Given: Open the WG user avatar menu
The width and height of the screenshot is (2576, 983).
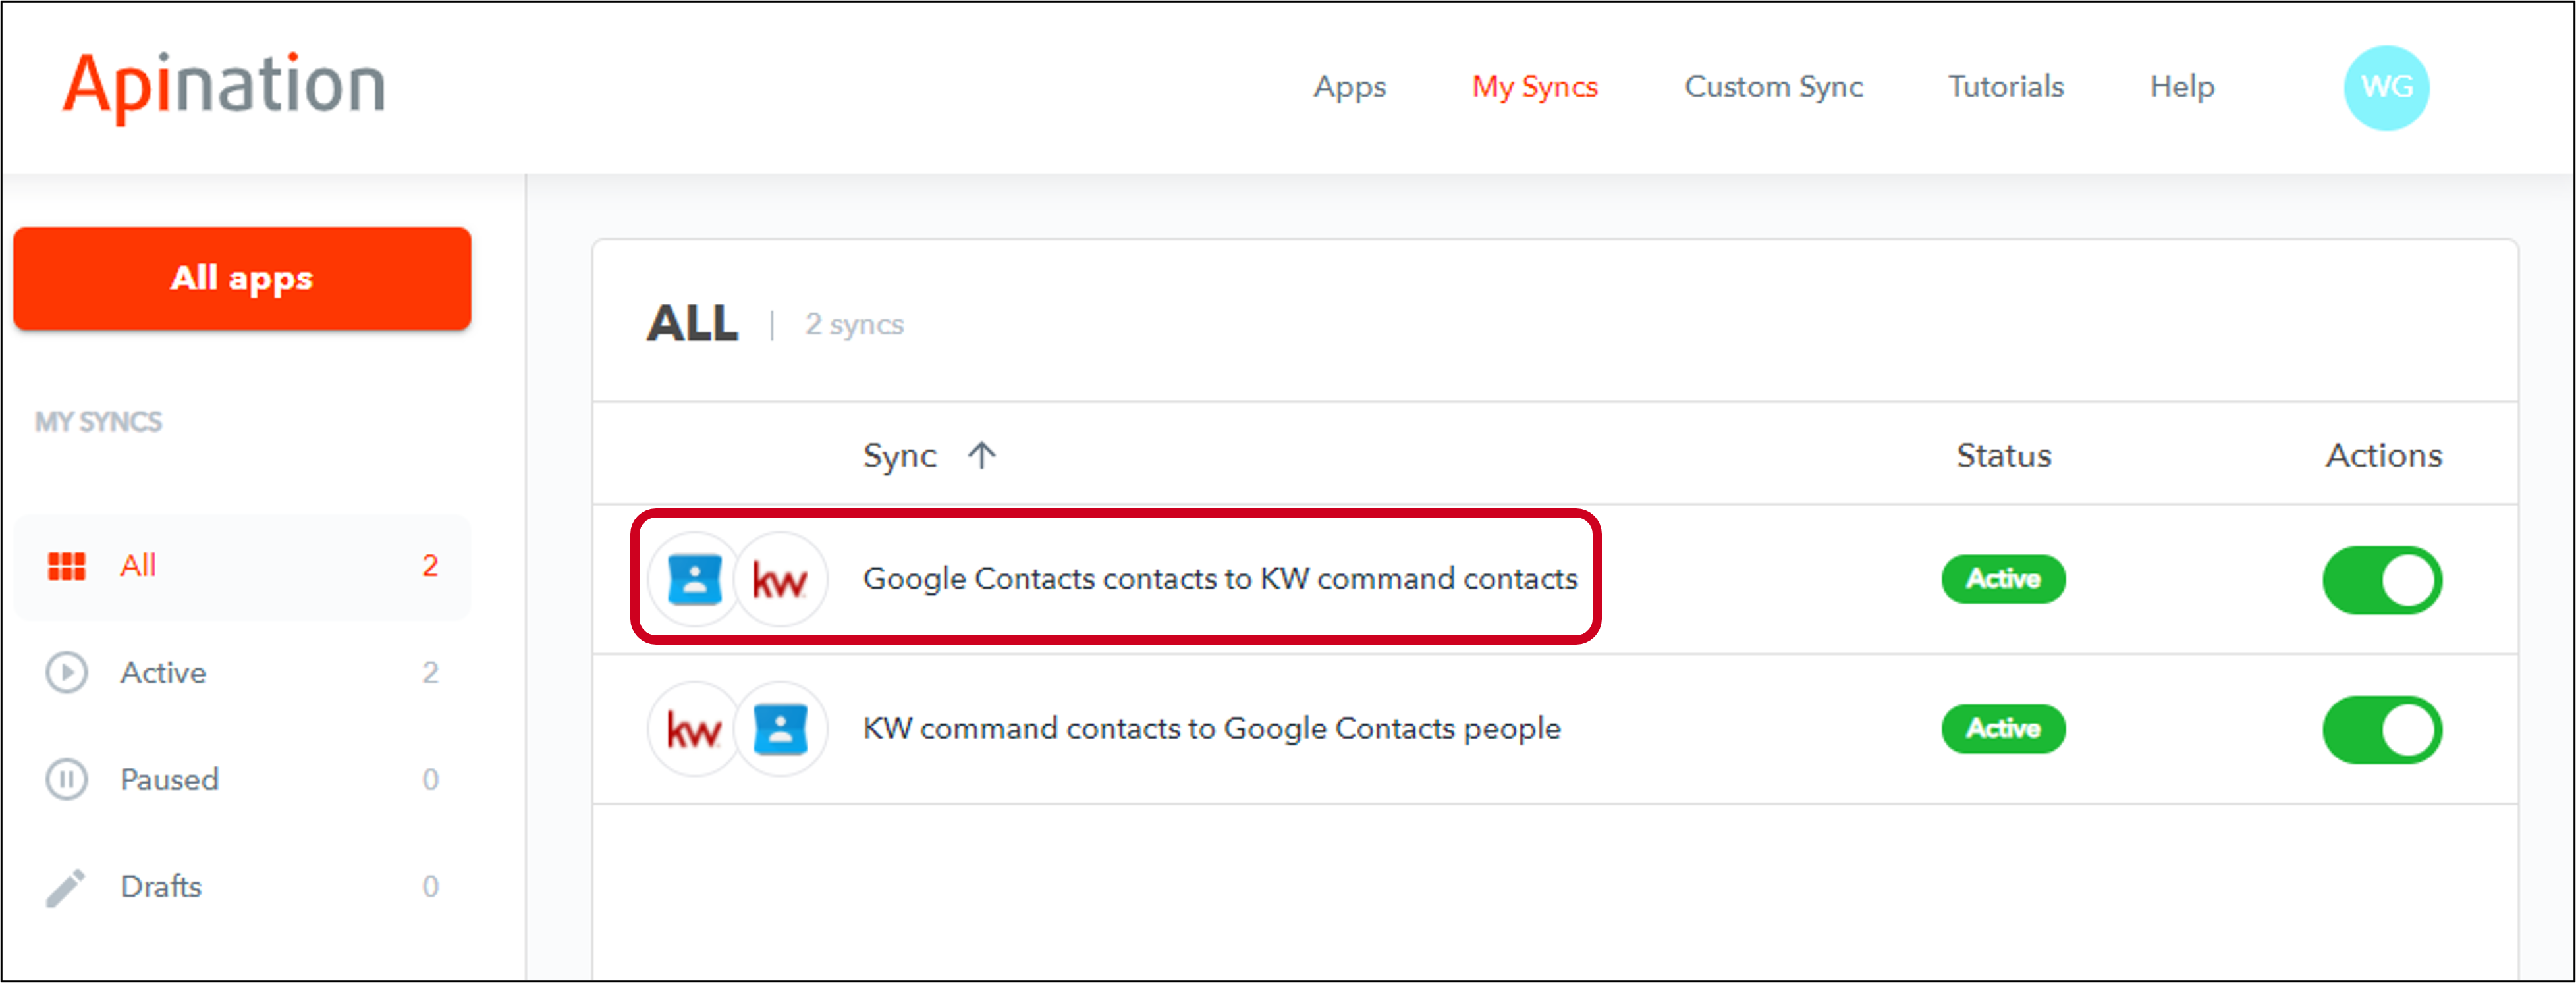Looking at the screenshot, I should pos(2386,88).
